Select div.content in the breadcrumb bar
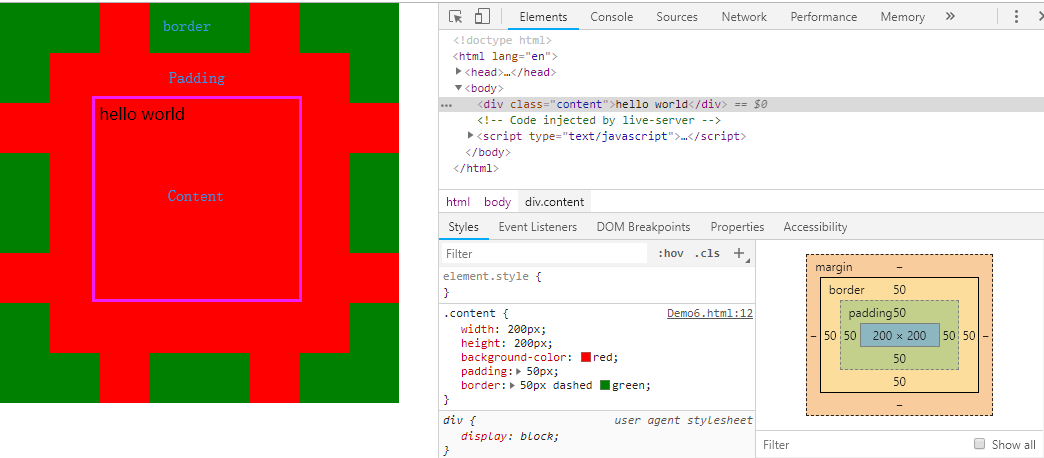Screen dimensions: 1044x458 click(555, 202)
